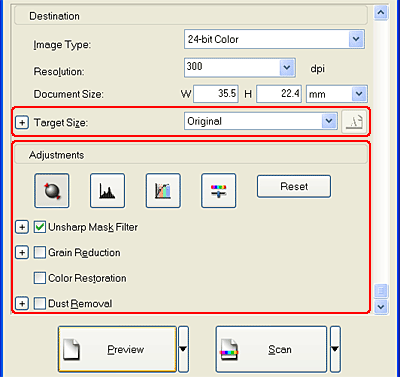400x377 pixels.
Task: Enable the Grain Reduction checkbox
Action: 40,253
